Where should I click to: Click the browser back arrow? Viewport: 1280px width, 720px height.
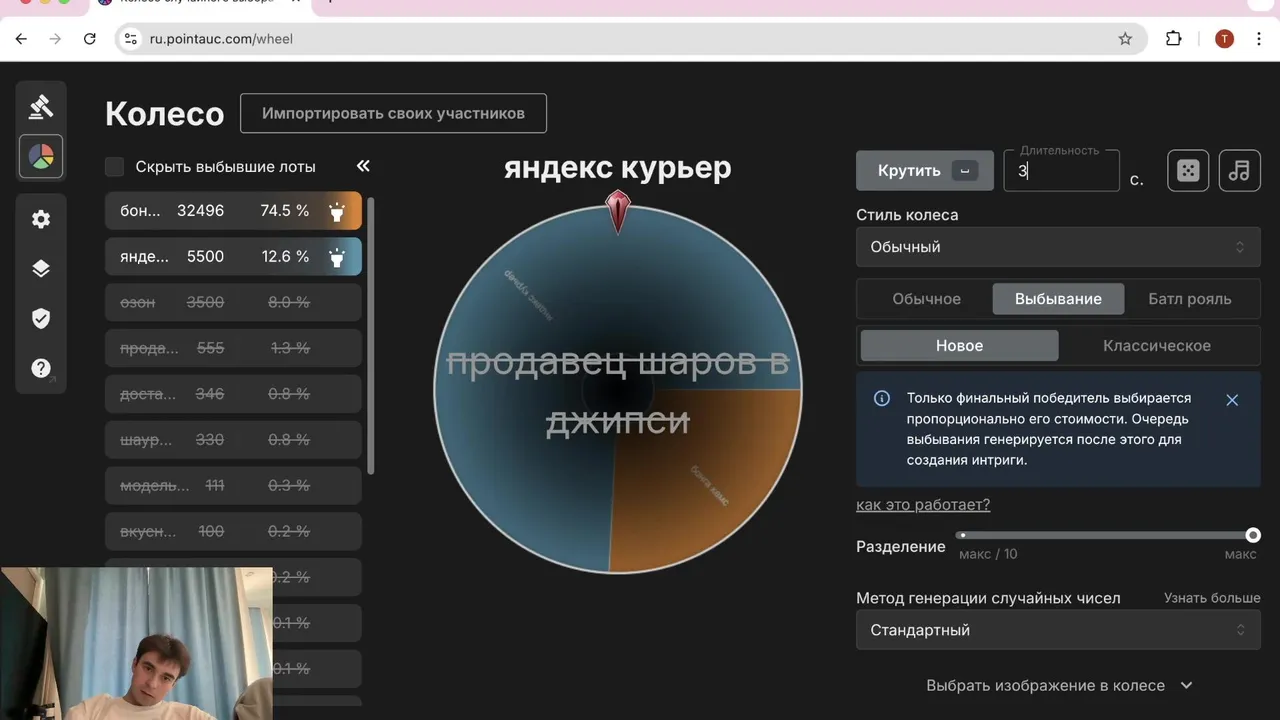point(21,39)
